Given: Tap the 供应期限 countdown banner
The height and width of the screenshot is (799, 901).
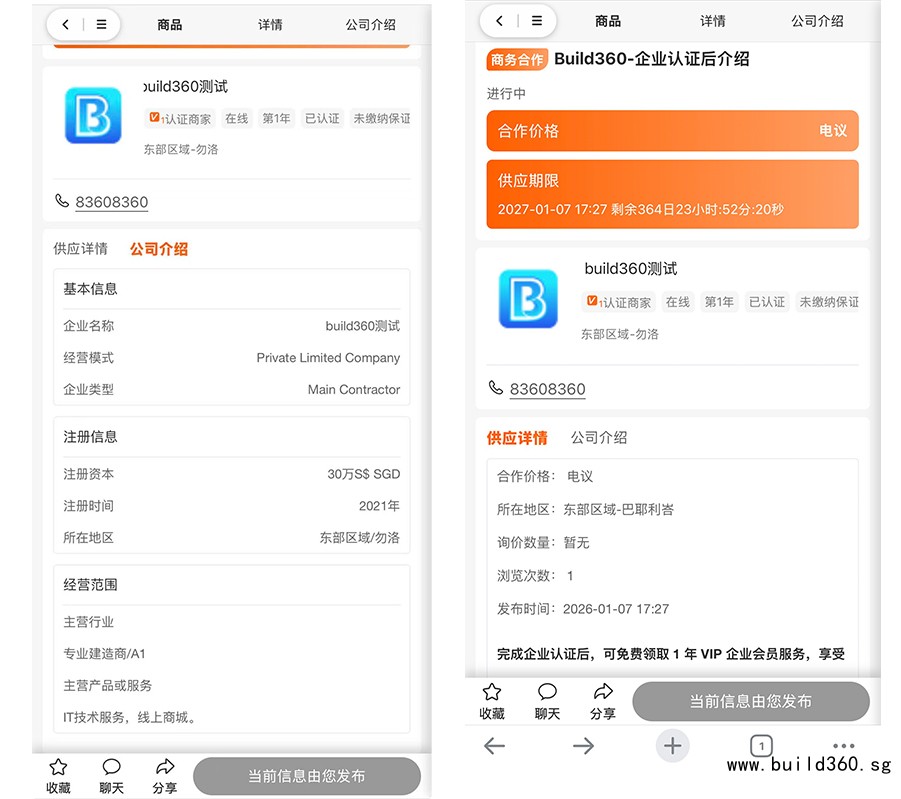Looking at the screenshot, I should pyautogui.click(x=672, y=194).
